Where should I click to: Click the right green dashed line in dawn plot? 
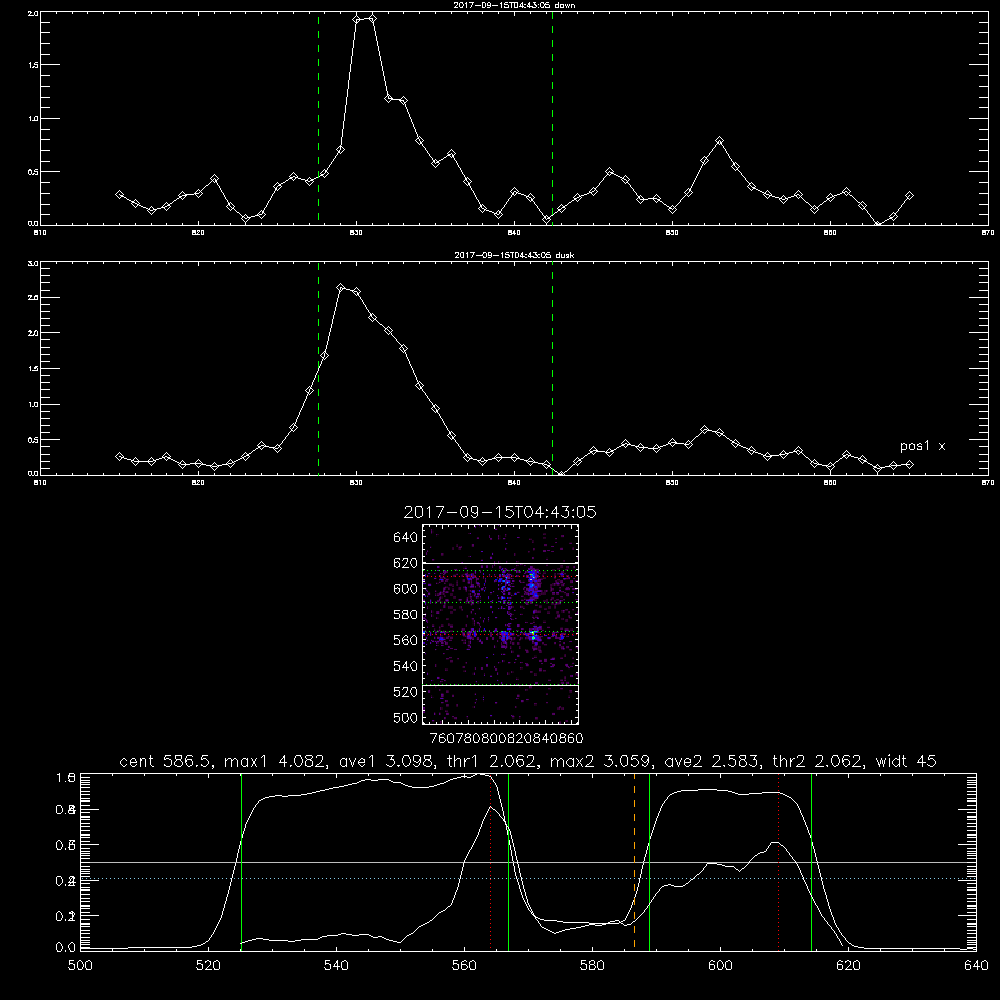(x=552, y=119)
